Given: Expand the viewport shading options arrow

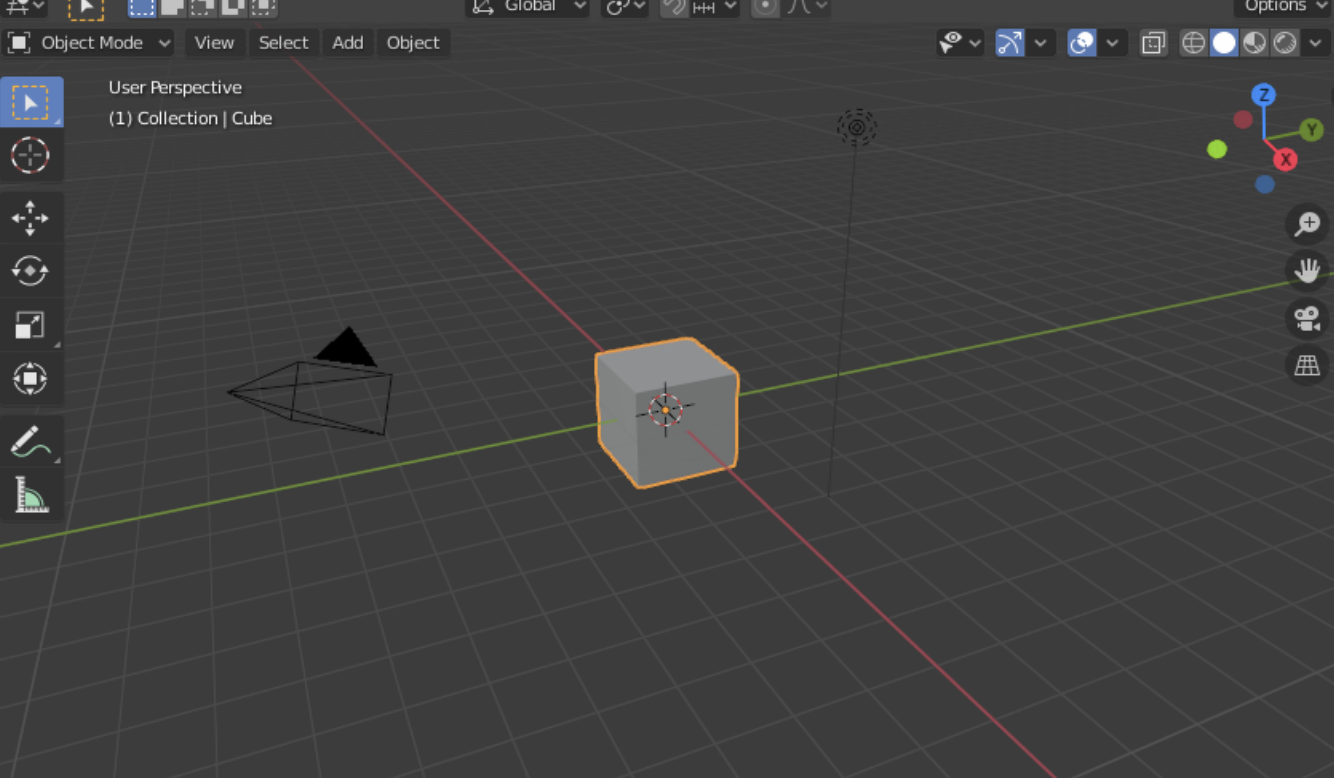Looking at the screenshot, I should click(1316, 43).
